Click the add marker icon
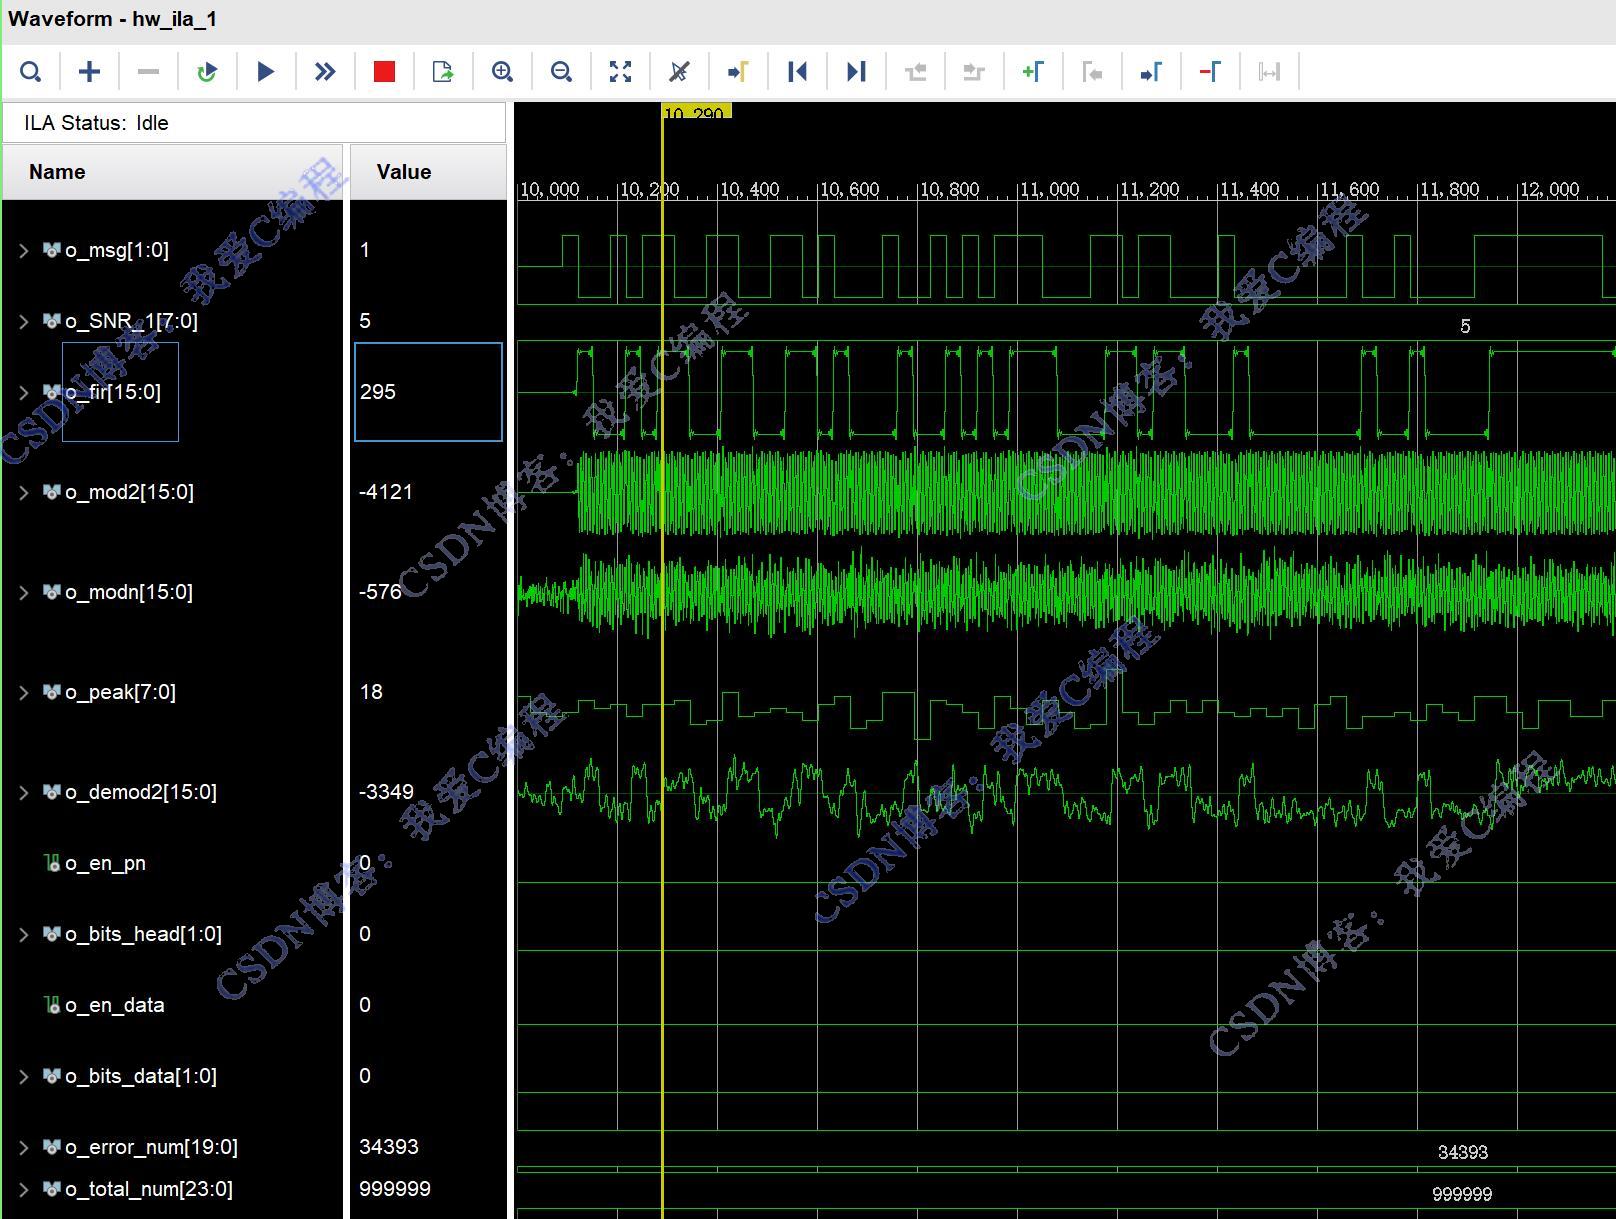1616x1219 pixels. tap(1033, 72)
